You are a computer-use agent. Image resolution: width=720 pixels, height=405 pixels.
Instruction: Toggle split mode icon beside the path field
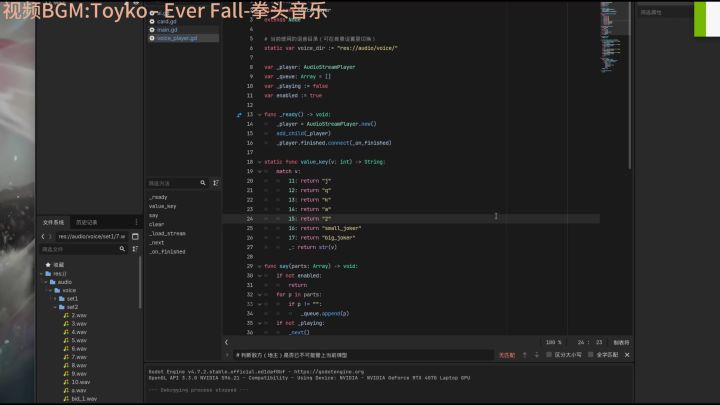135,236
